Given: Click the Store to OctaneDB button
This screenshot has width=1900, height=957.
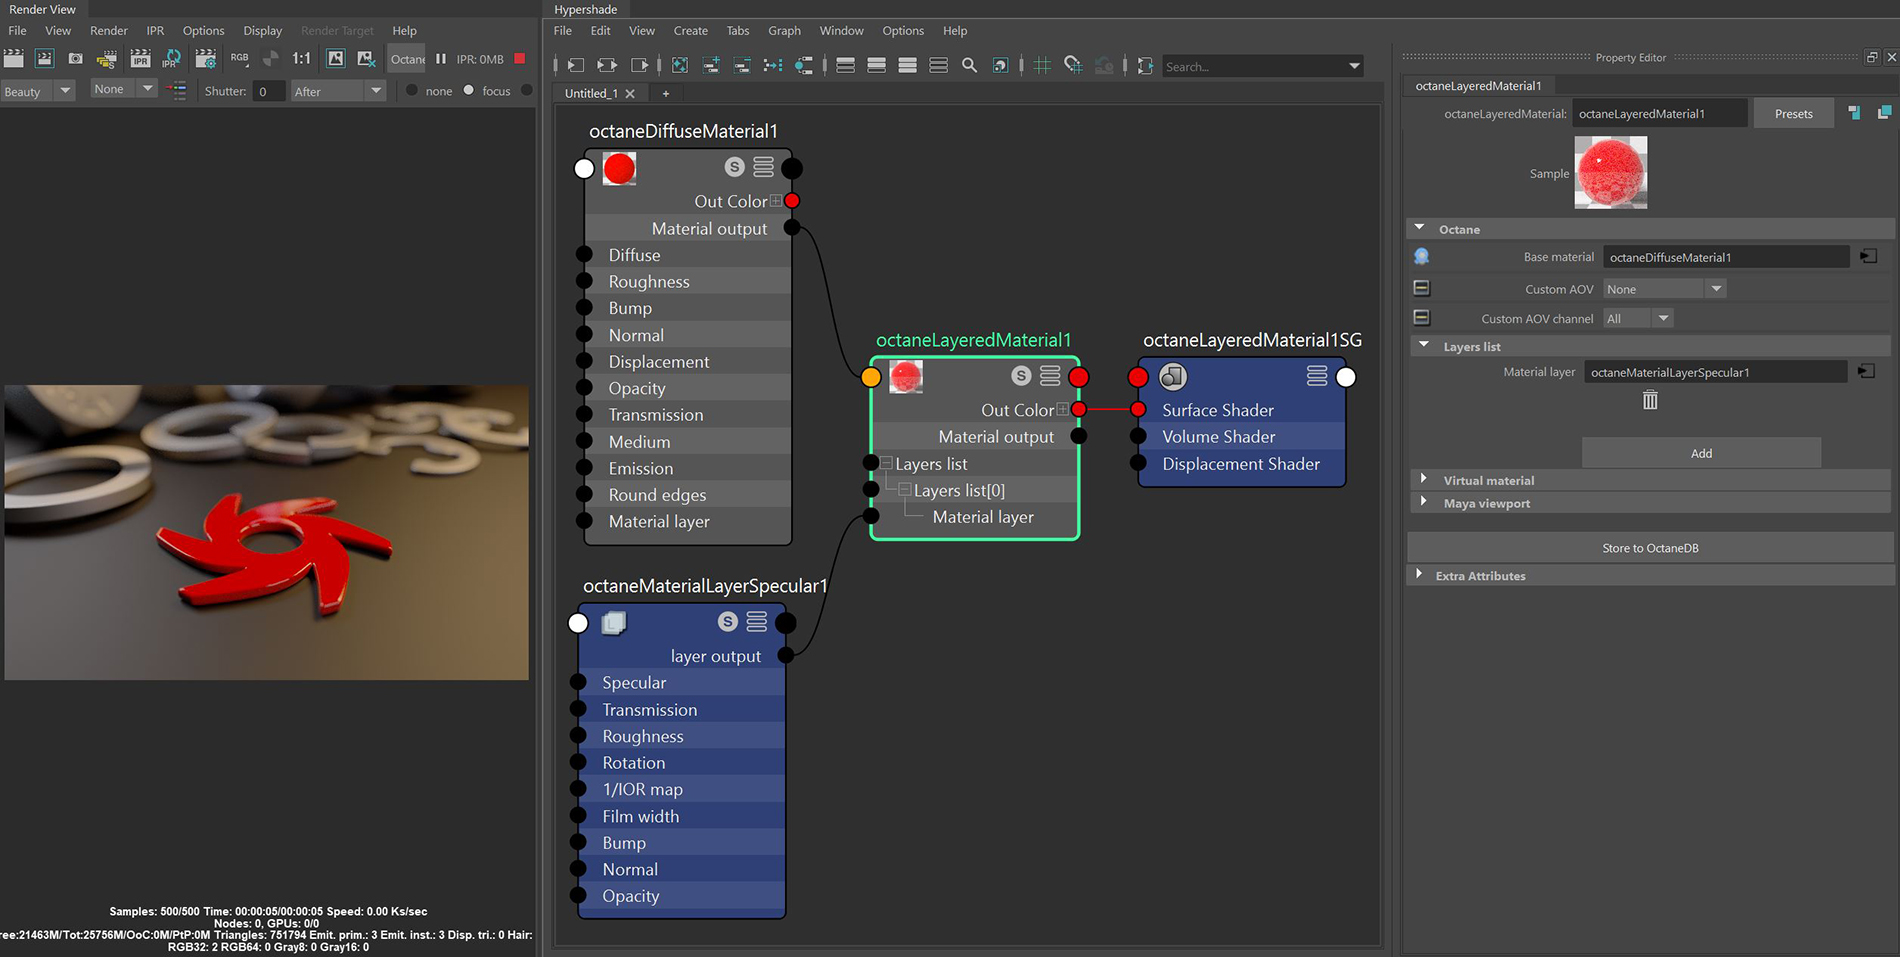Looking at the screenshot, I should (1650, 548).
